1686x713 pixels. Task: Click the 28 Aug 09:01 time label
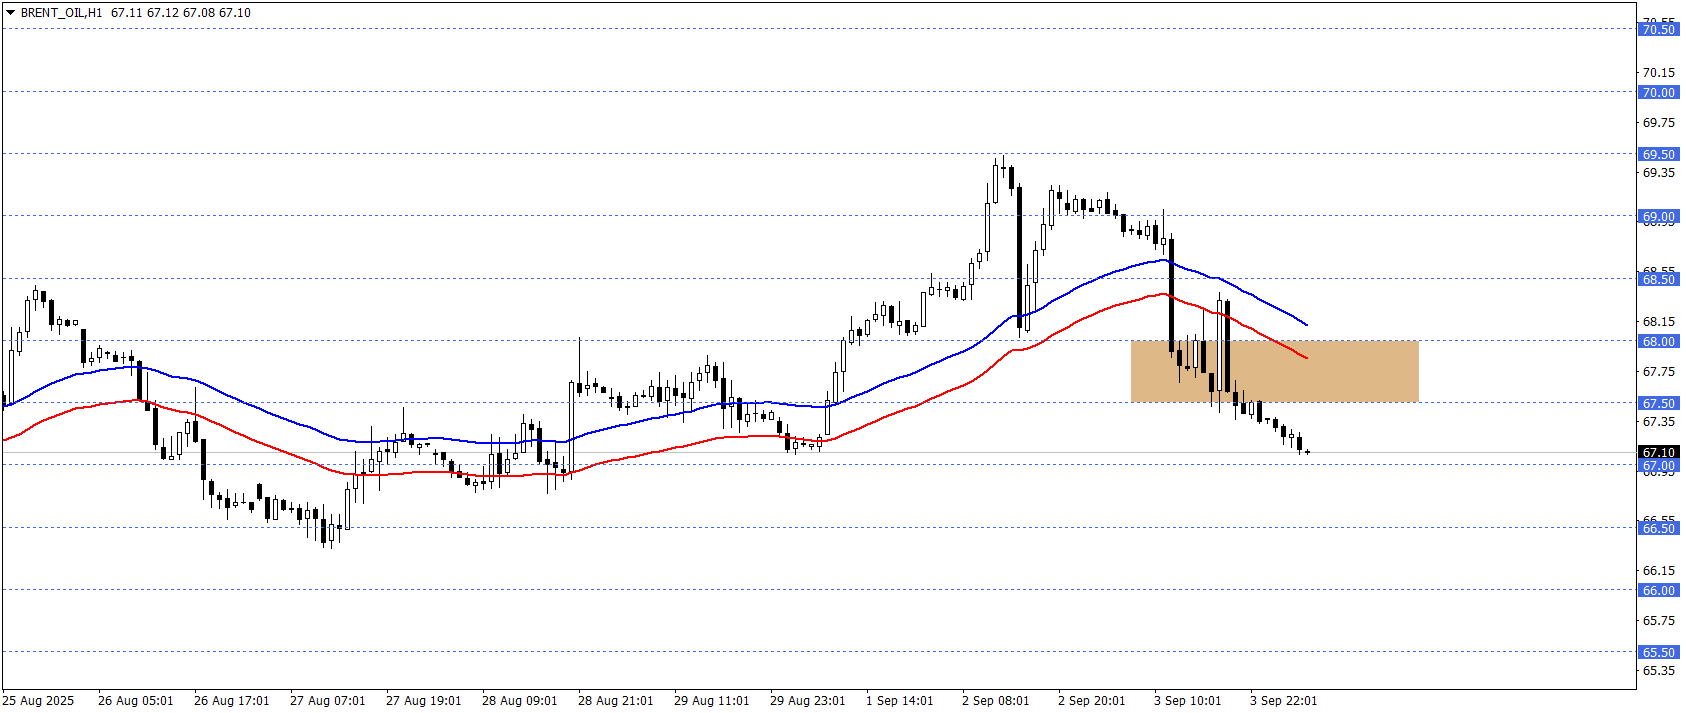coord(520,701)
